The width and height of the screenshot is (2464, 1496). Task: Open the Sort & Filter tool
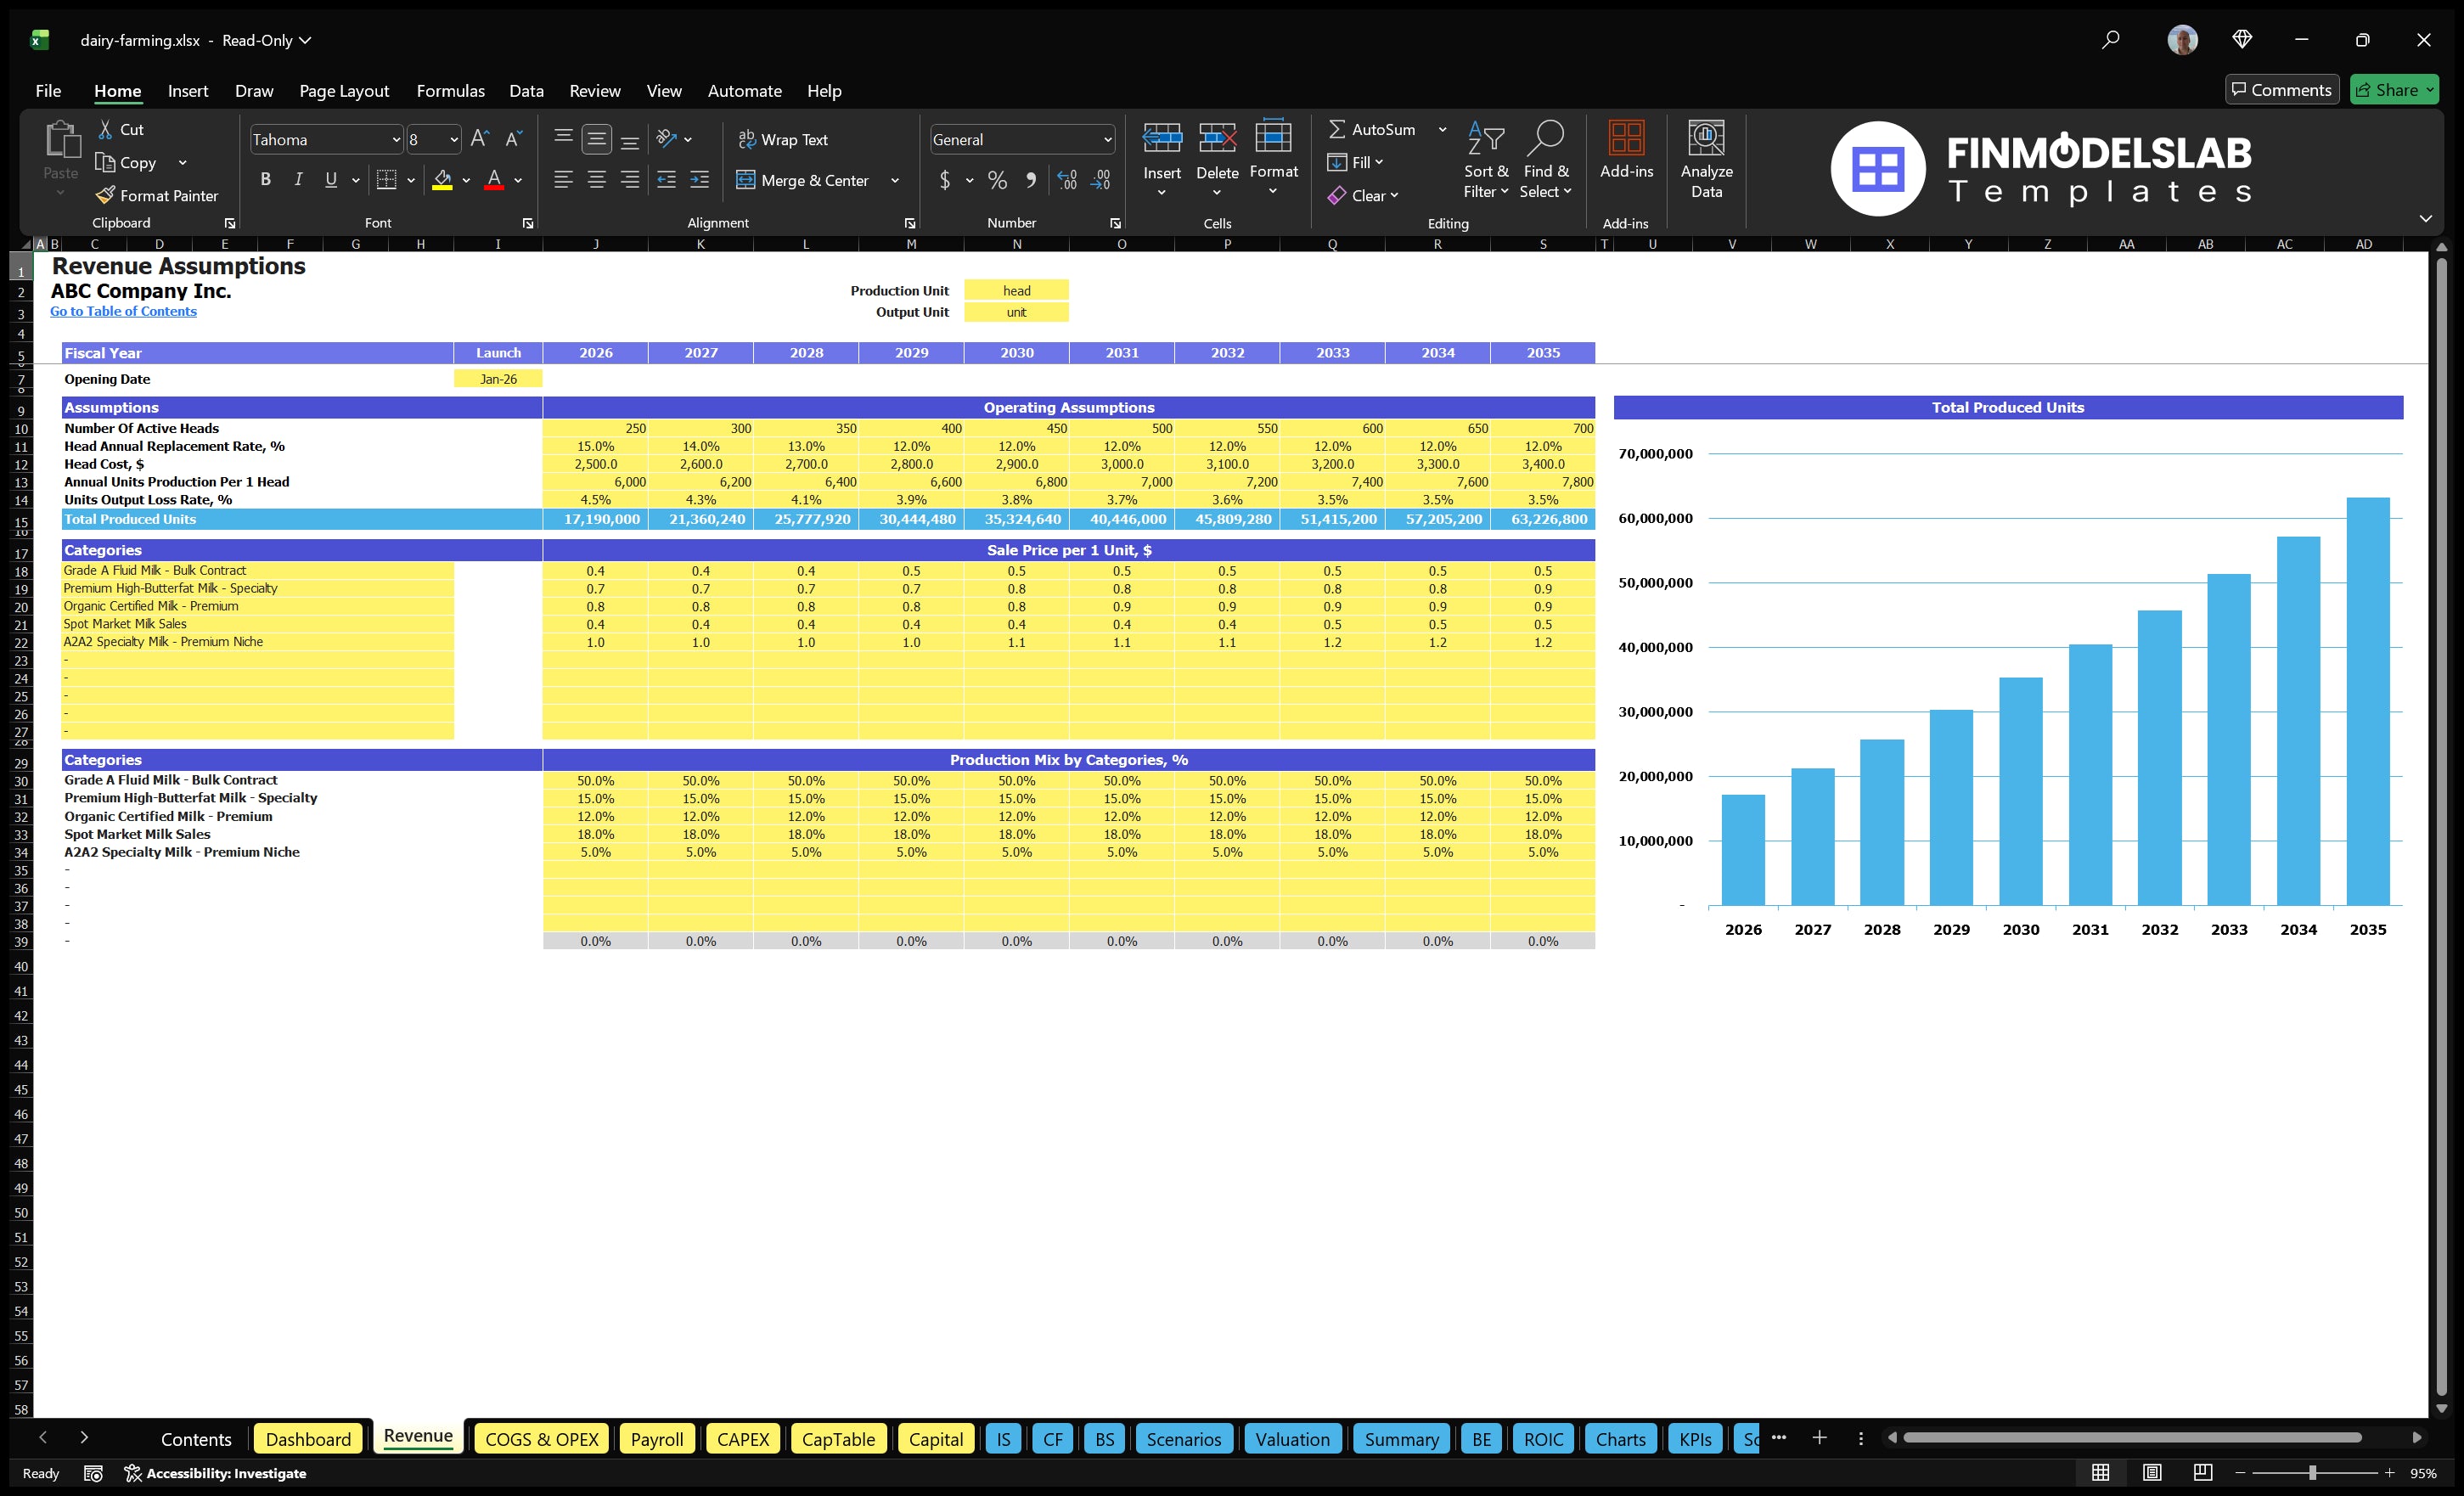tap(1486, 160)
